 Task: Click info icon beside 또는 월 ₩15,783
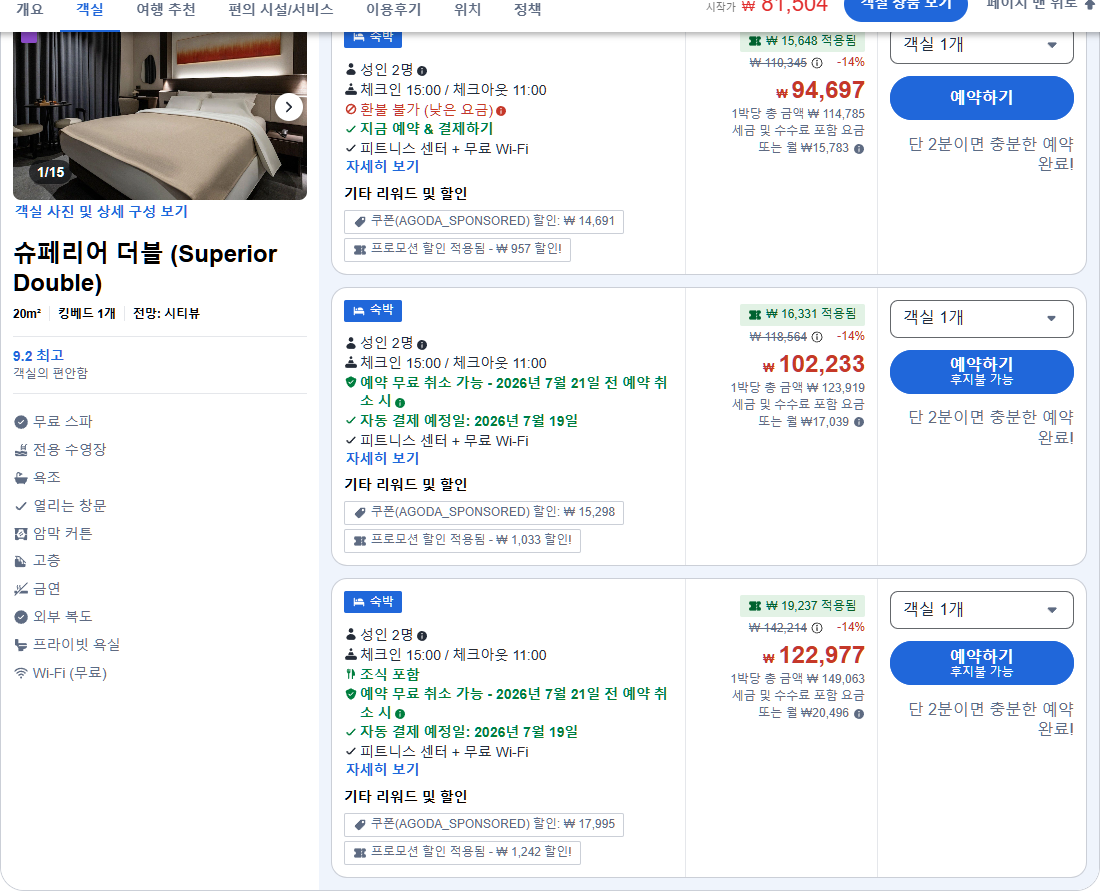pyautogui.click(x=859, y=149)
